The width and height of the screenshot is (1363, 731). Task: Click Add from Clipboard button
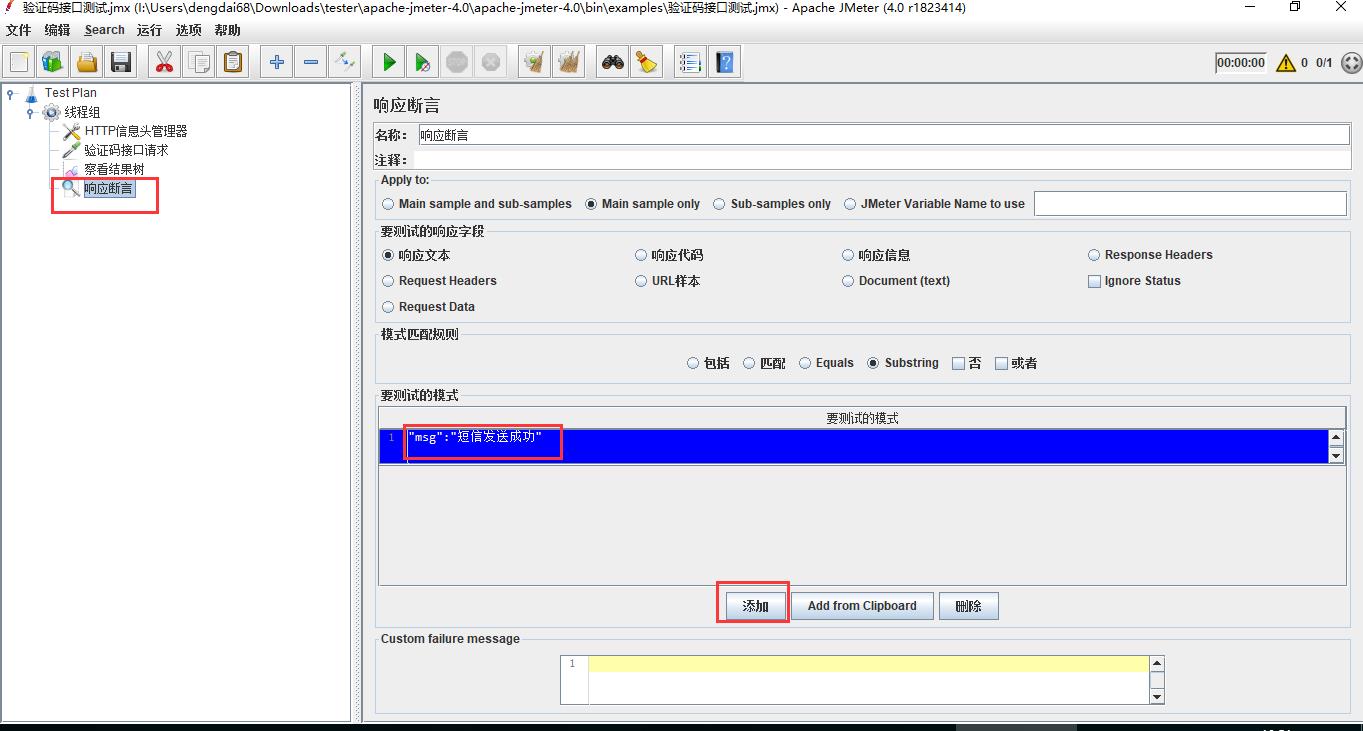[862, 606]
